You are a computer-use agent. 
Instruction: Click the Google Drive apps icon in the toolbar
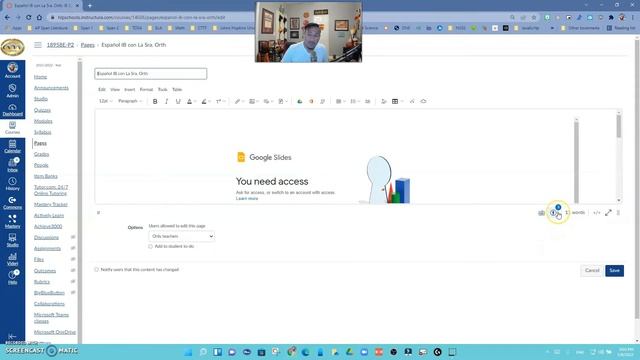(x=300, y=101)
